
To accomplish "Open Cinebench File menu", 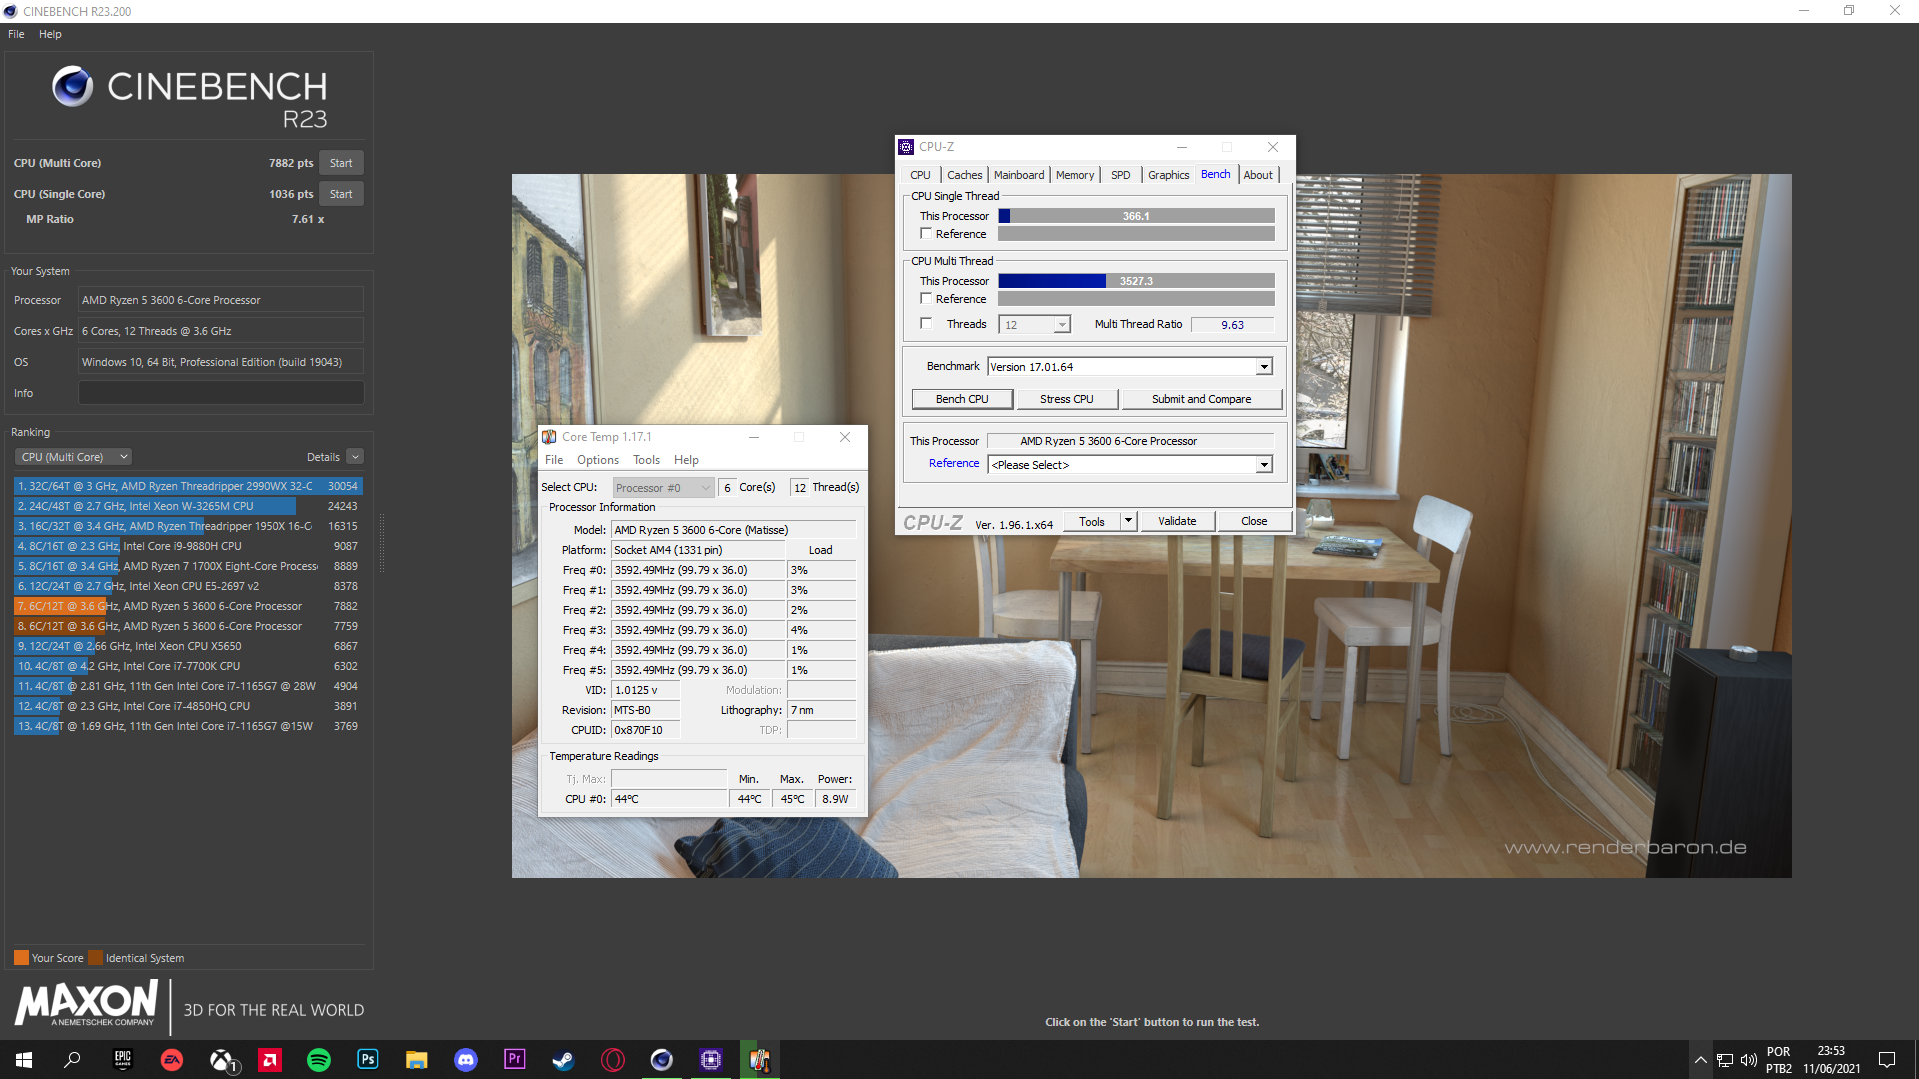I will (x=16, y=34).
